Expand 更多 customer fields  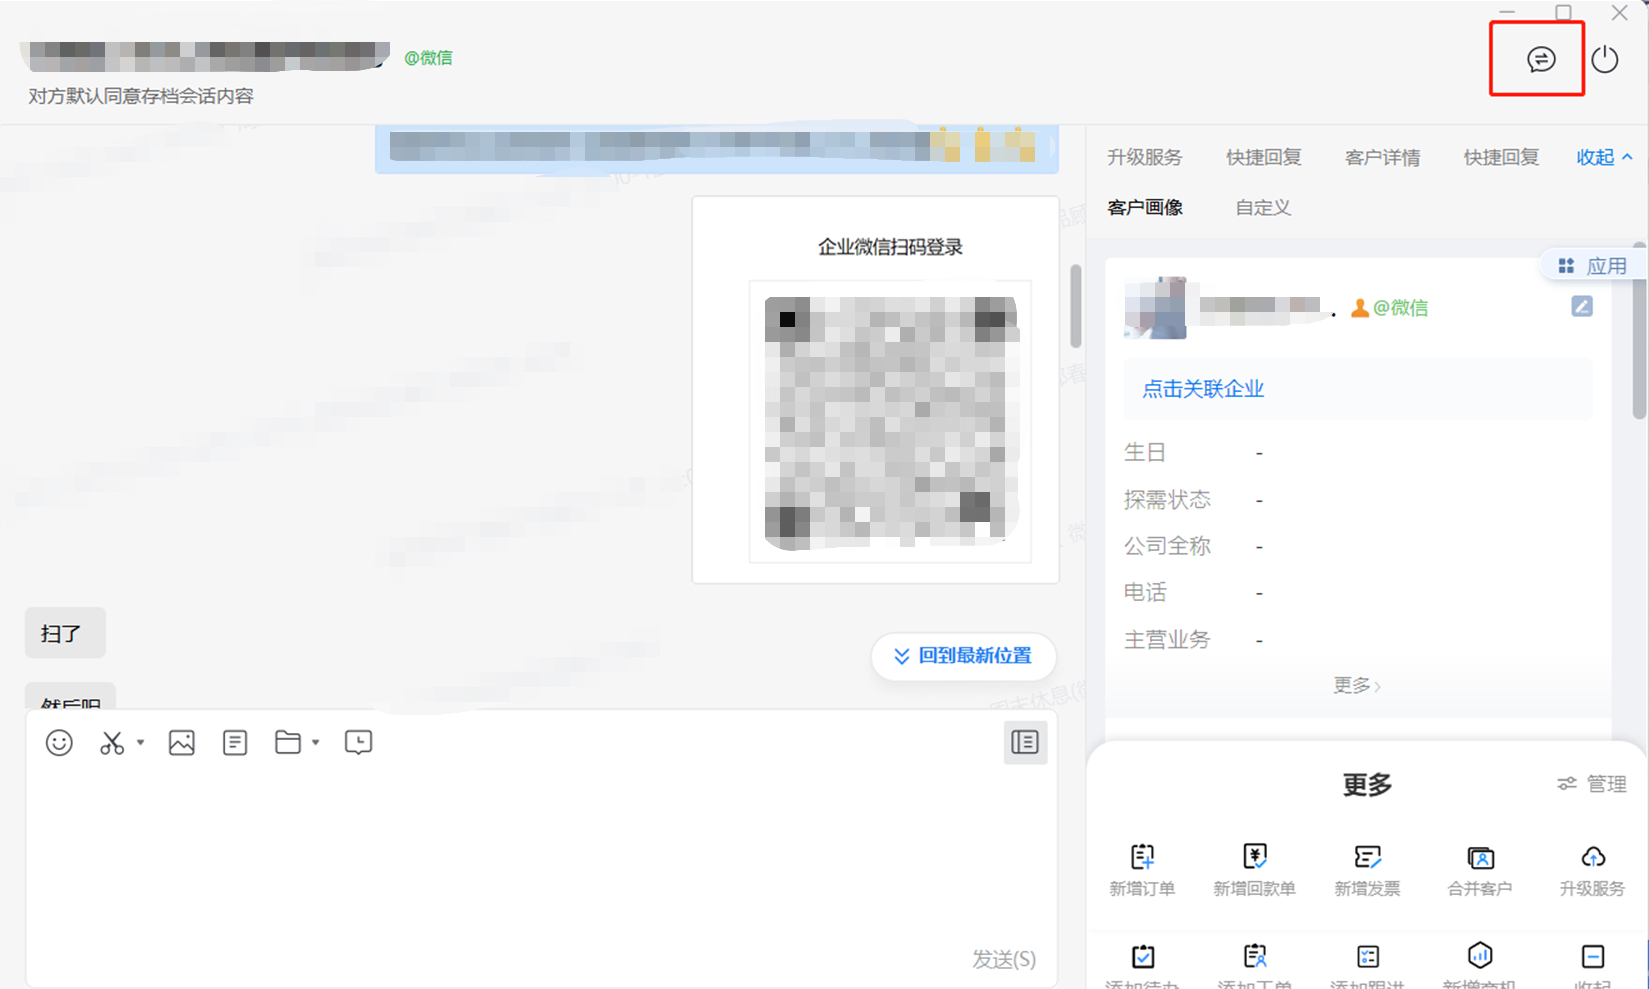(1356, 685)
